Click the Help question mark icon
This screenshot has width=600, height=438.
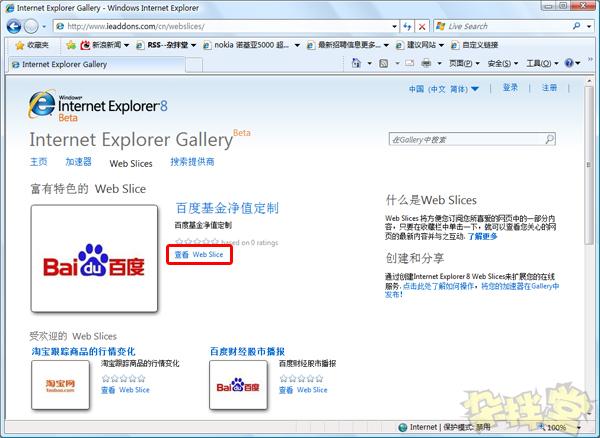(x=569, y=63)
